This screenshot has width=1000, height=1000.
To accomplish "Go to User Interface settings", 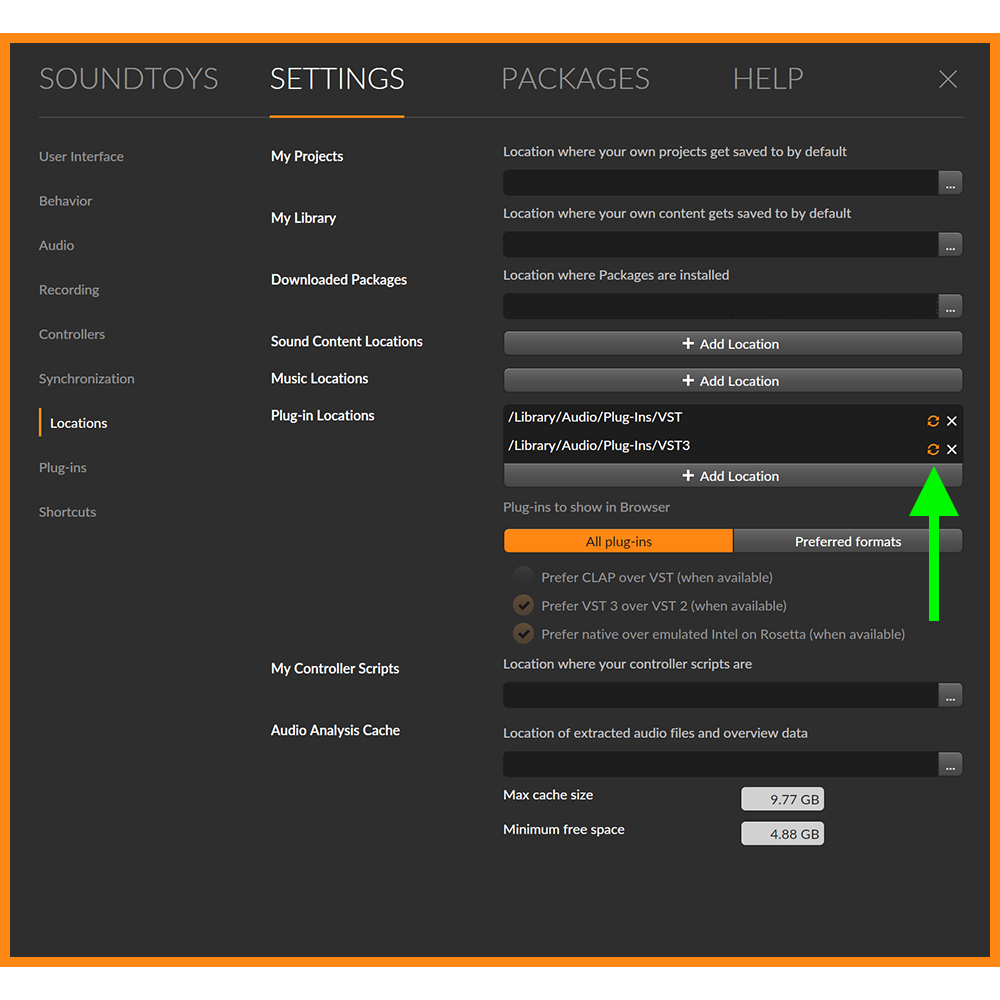I will tap(81, 156).
